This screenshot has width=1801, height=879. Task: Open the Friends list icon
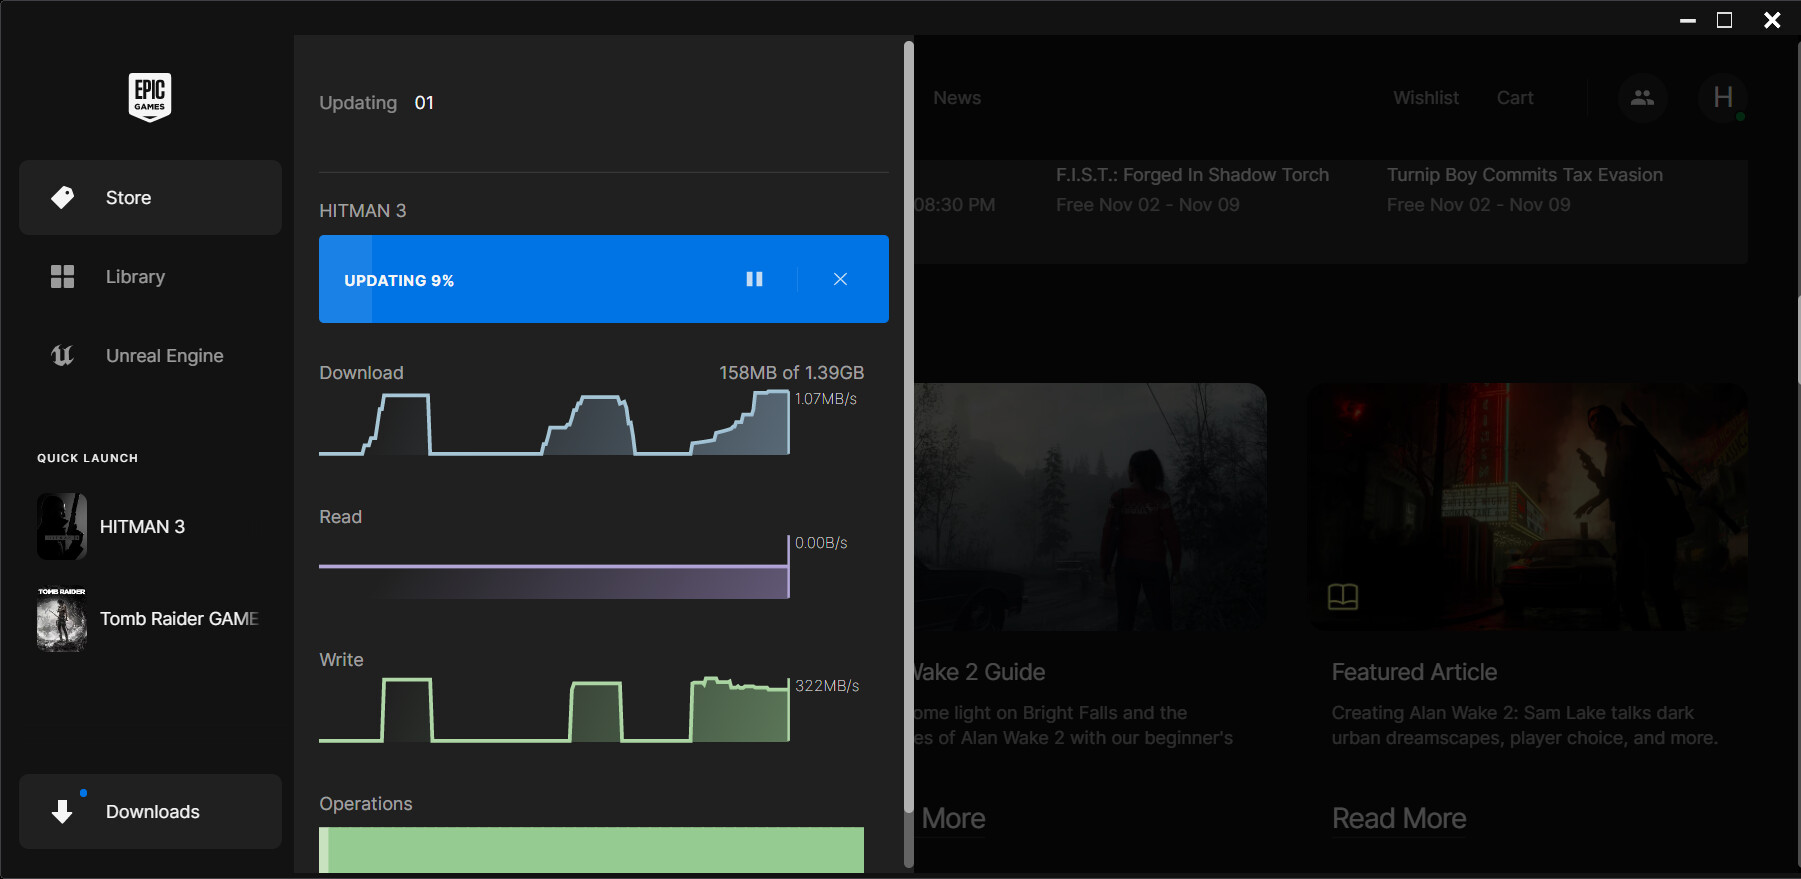[x=1642, y=98]
